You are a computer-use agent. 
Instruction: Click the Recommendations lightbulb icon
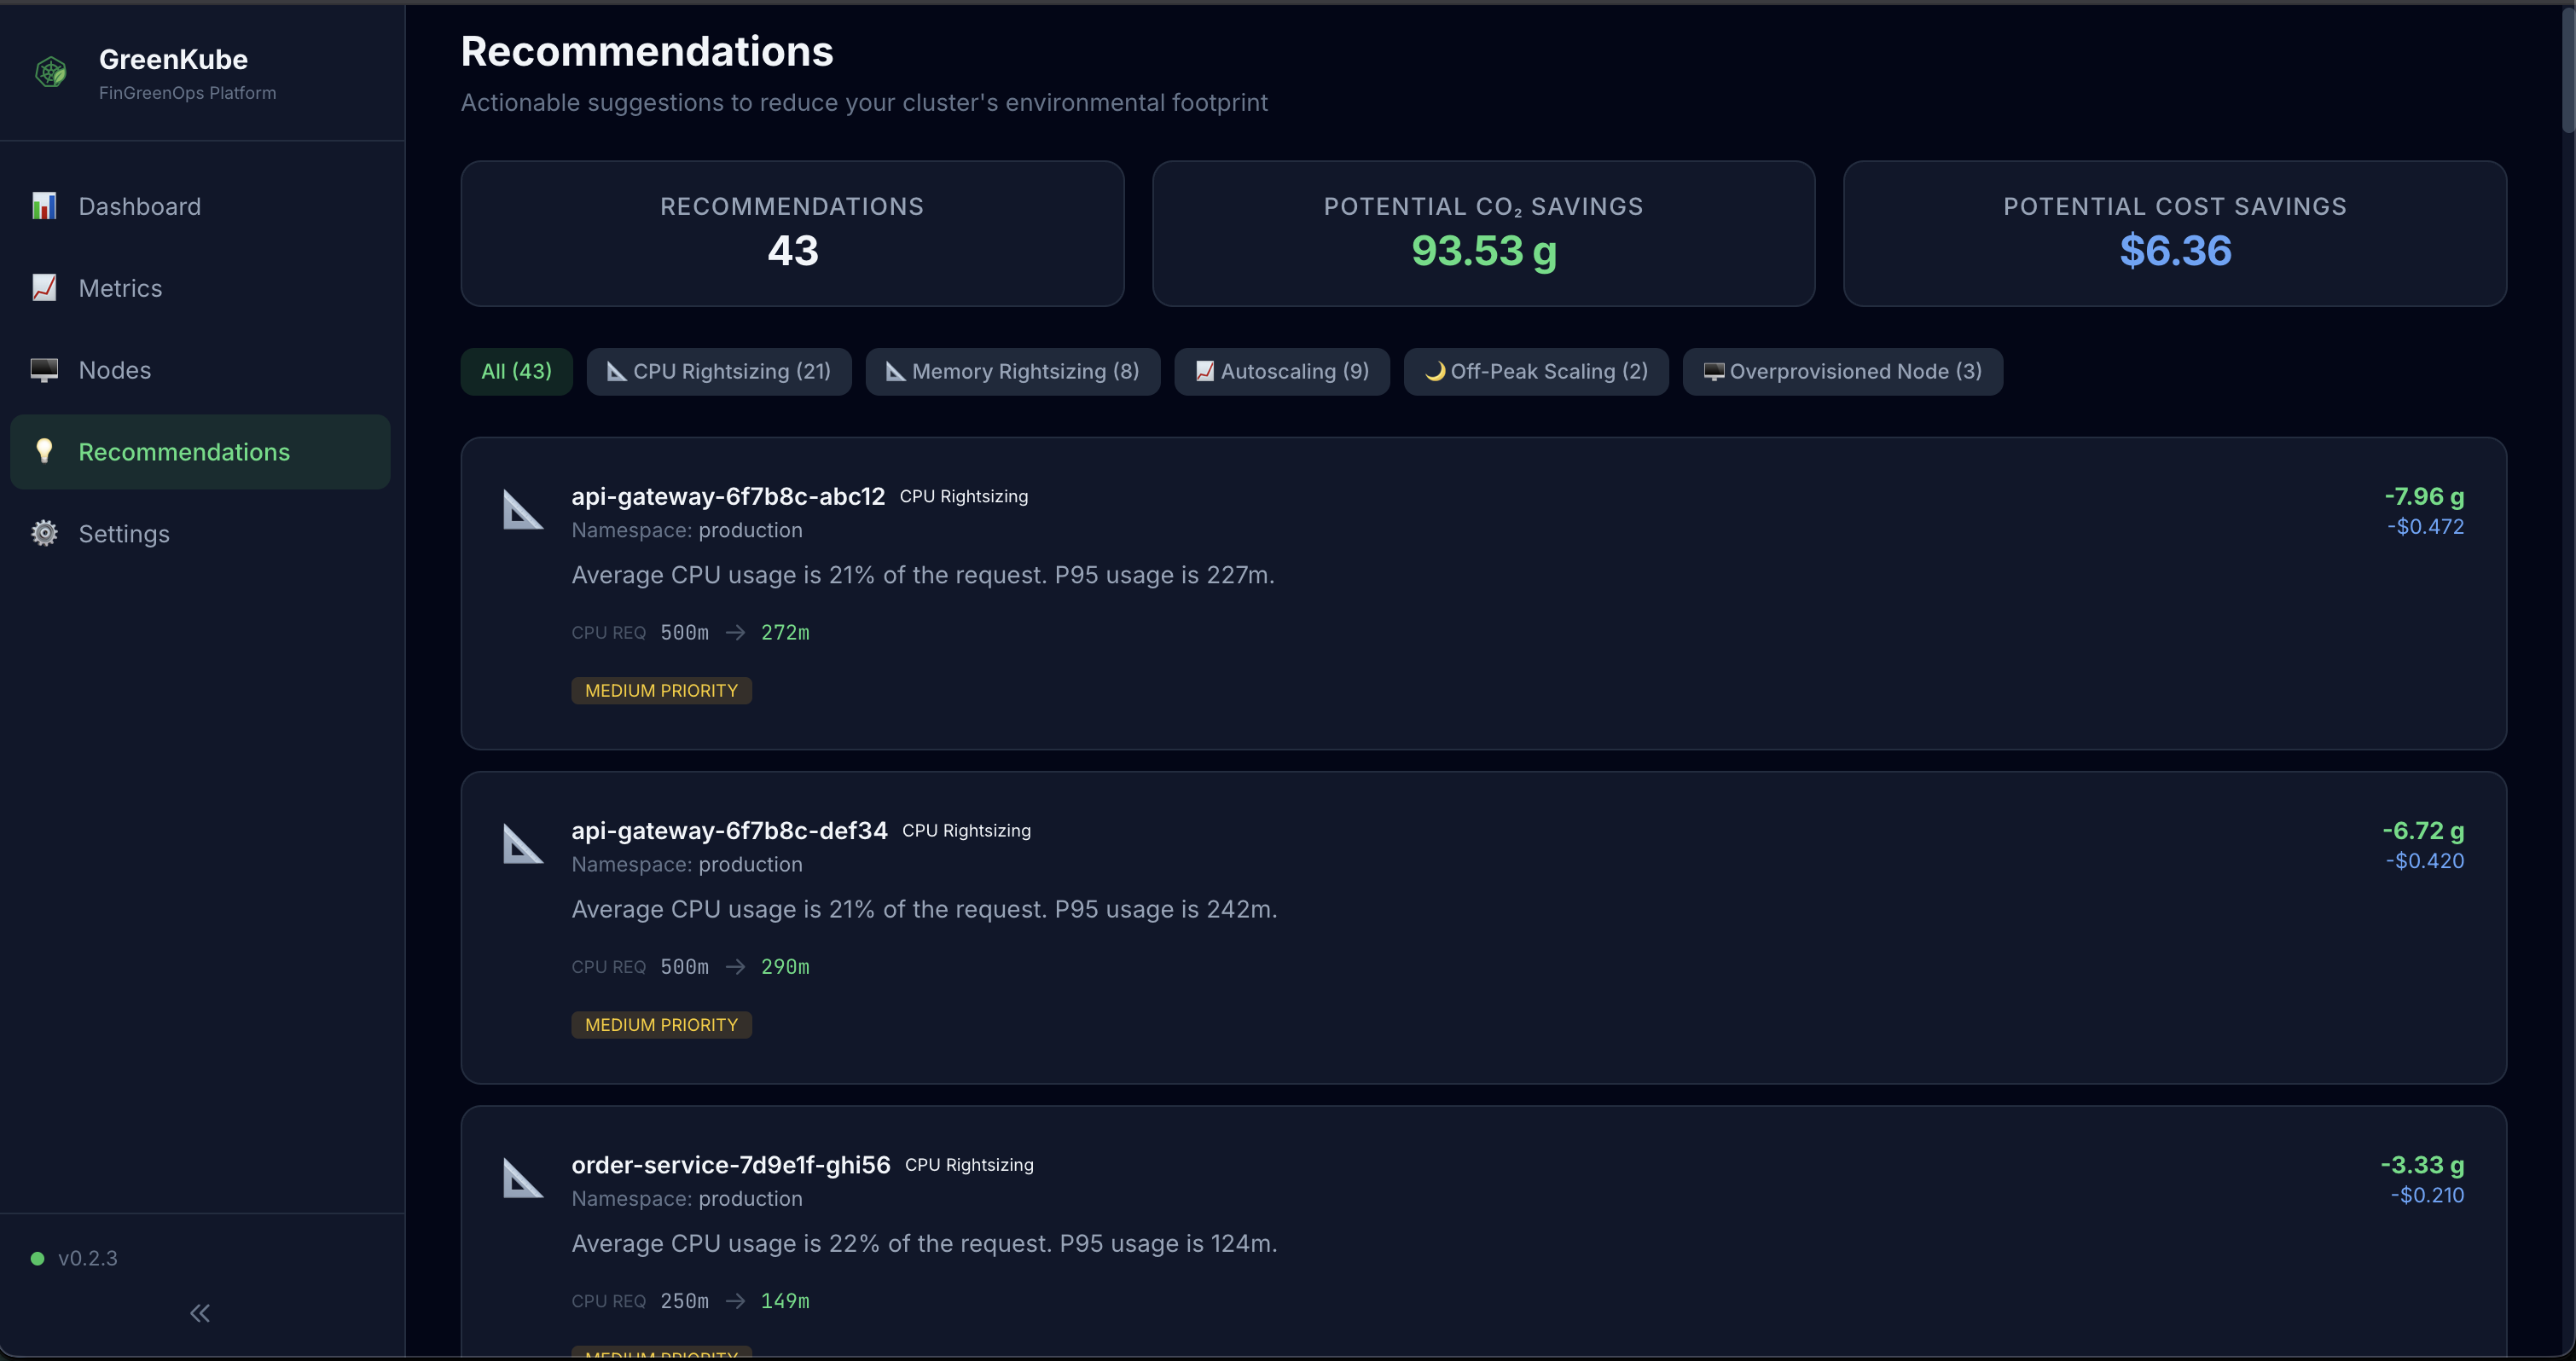tap(44, 451)
